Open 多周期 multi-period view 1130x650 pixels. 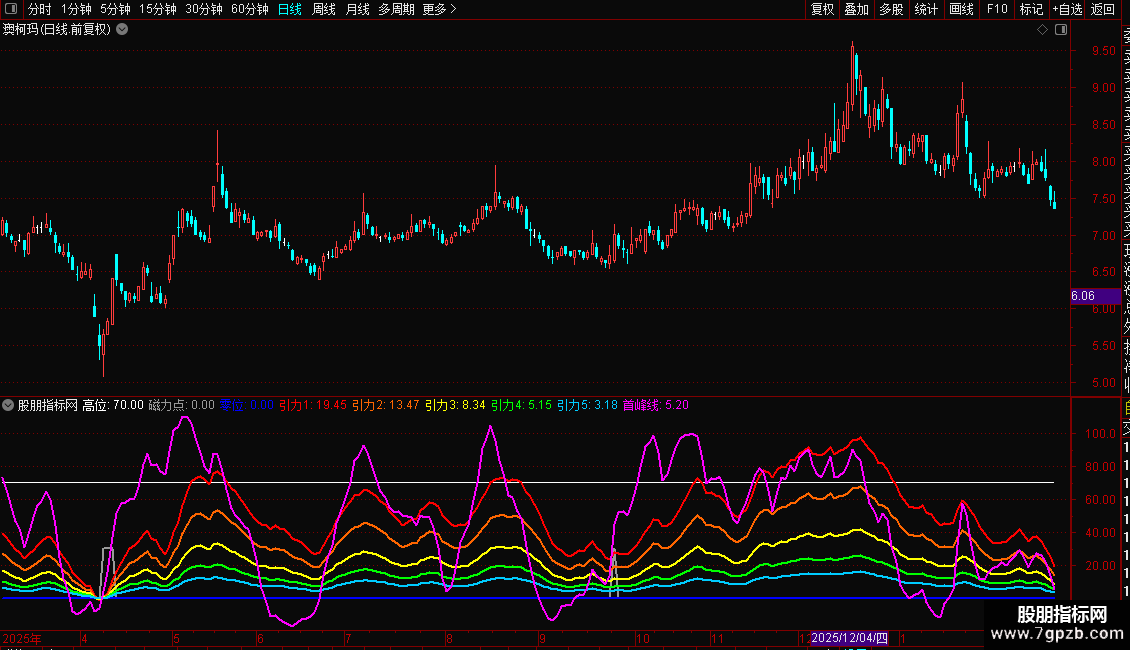[x=396, y=9]
